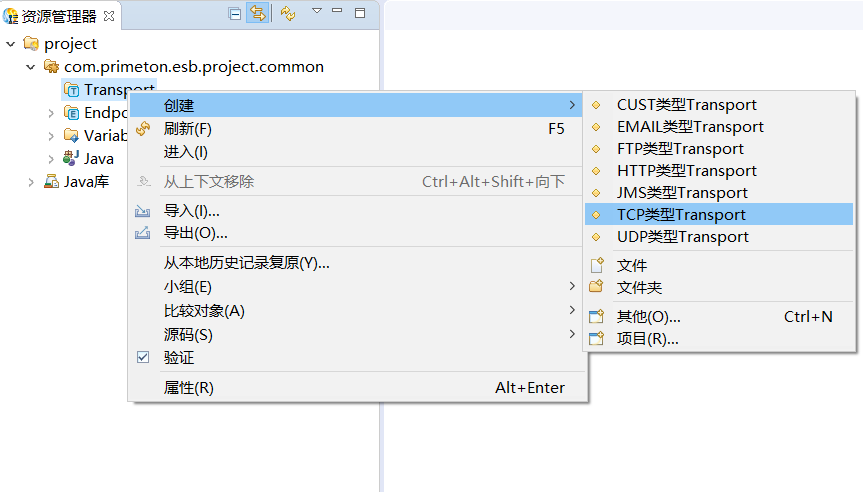Viewport: 863px width, 492px height.
Task: Toggle the 验证 checkbox menu item
Action: 143,357
